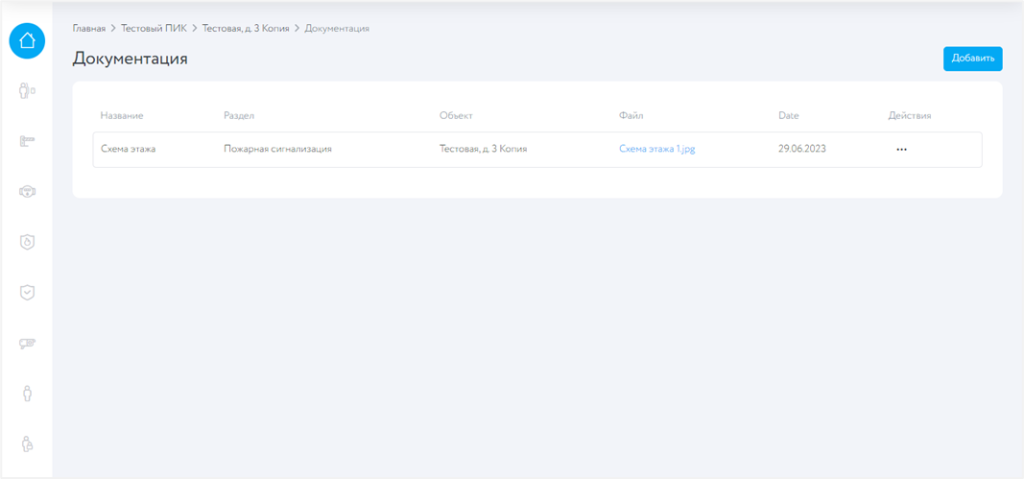
Task: Select the person with briefcase icon
Action: [27, 443]
